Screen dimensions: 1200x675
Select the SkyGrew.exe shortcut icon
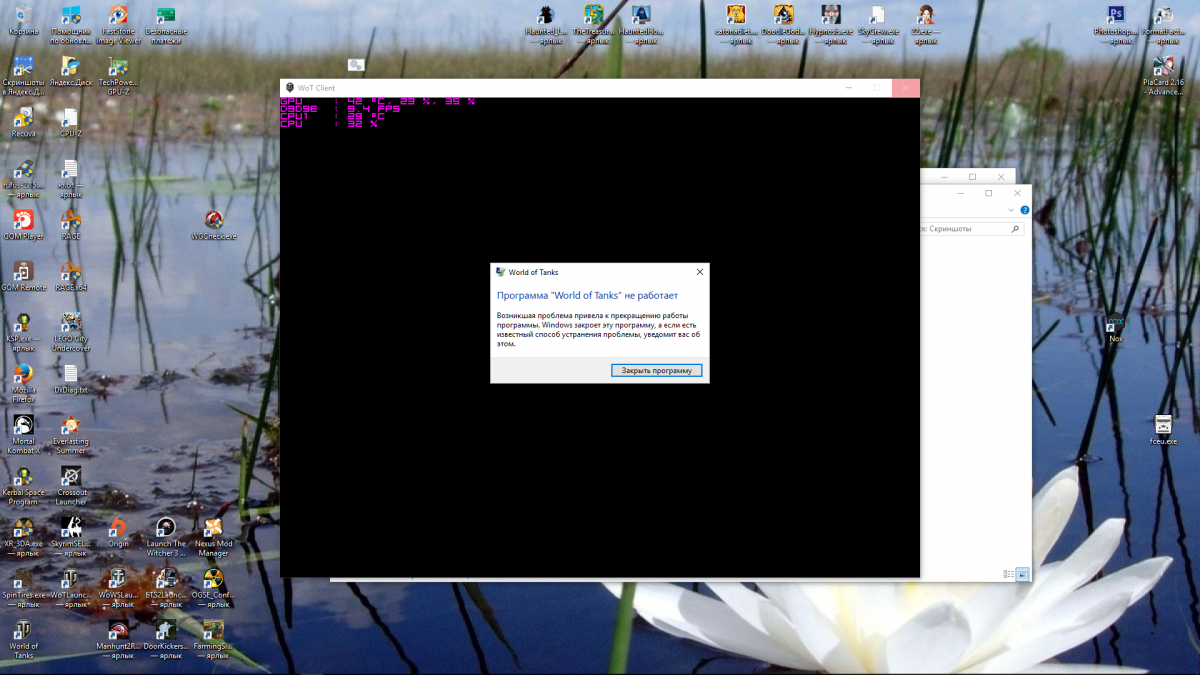878,24
